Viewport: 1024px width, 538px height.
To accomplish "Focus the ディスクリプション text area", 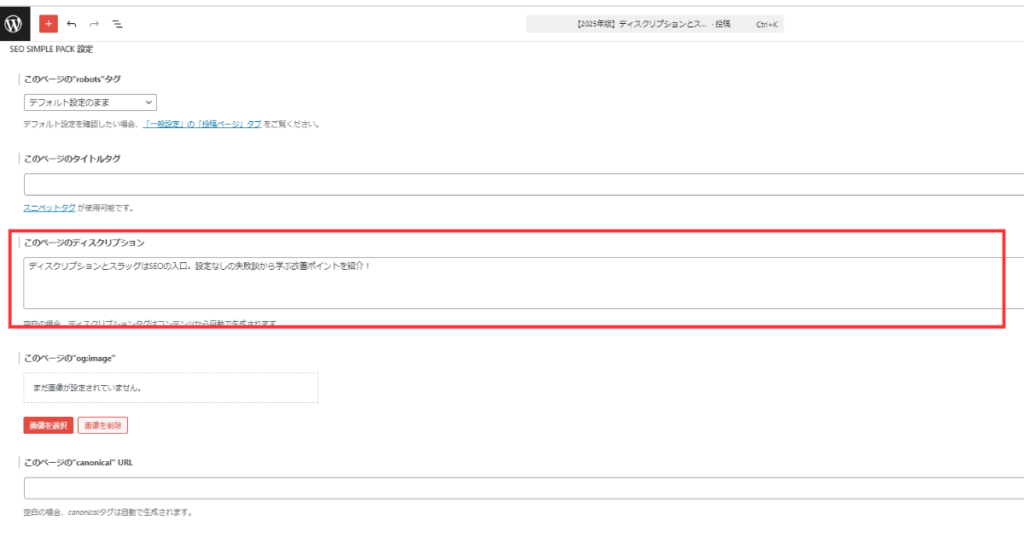I will tap(510, 283).
